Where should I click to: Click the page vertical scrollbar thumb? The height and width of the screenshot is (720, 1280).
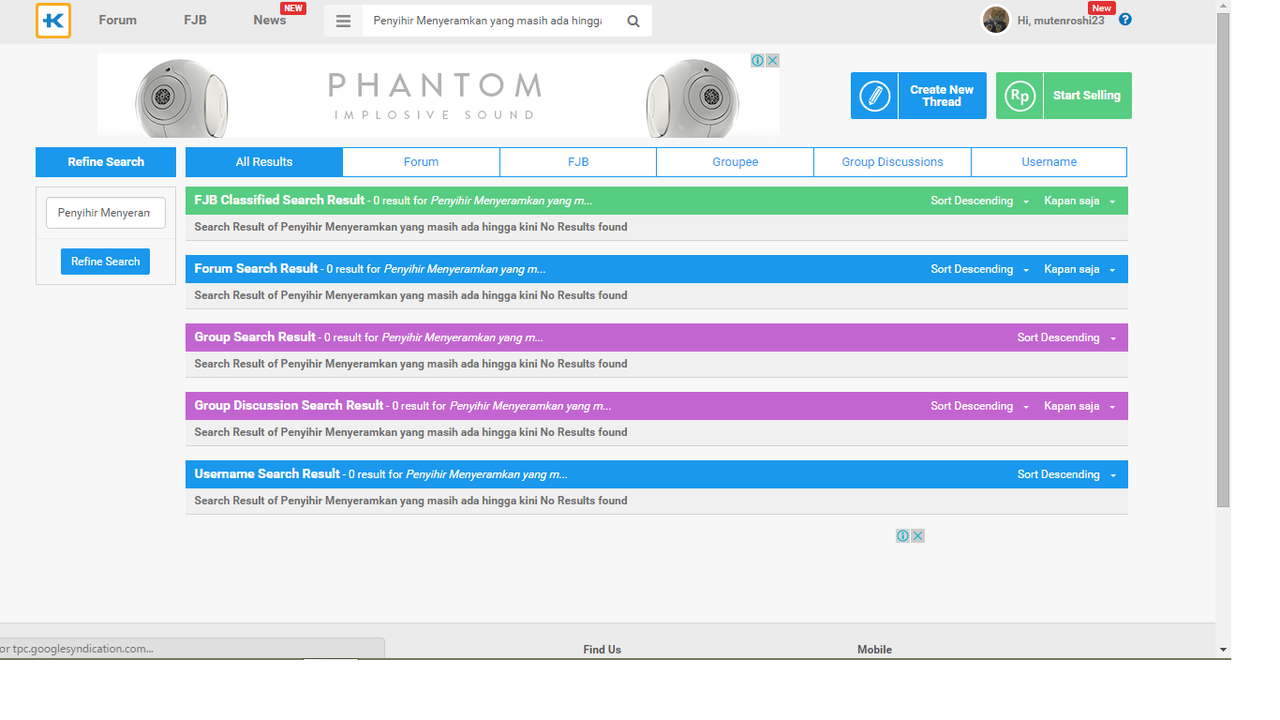tap(1223, 260)
